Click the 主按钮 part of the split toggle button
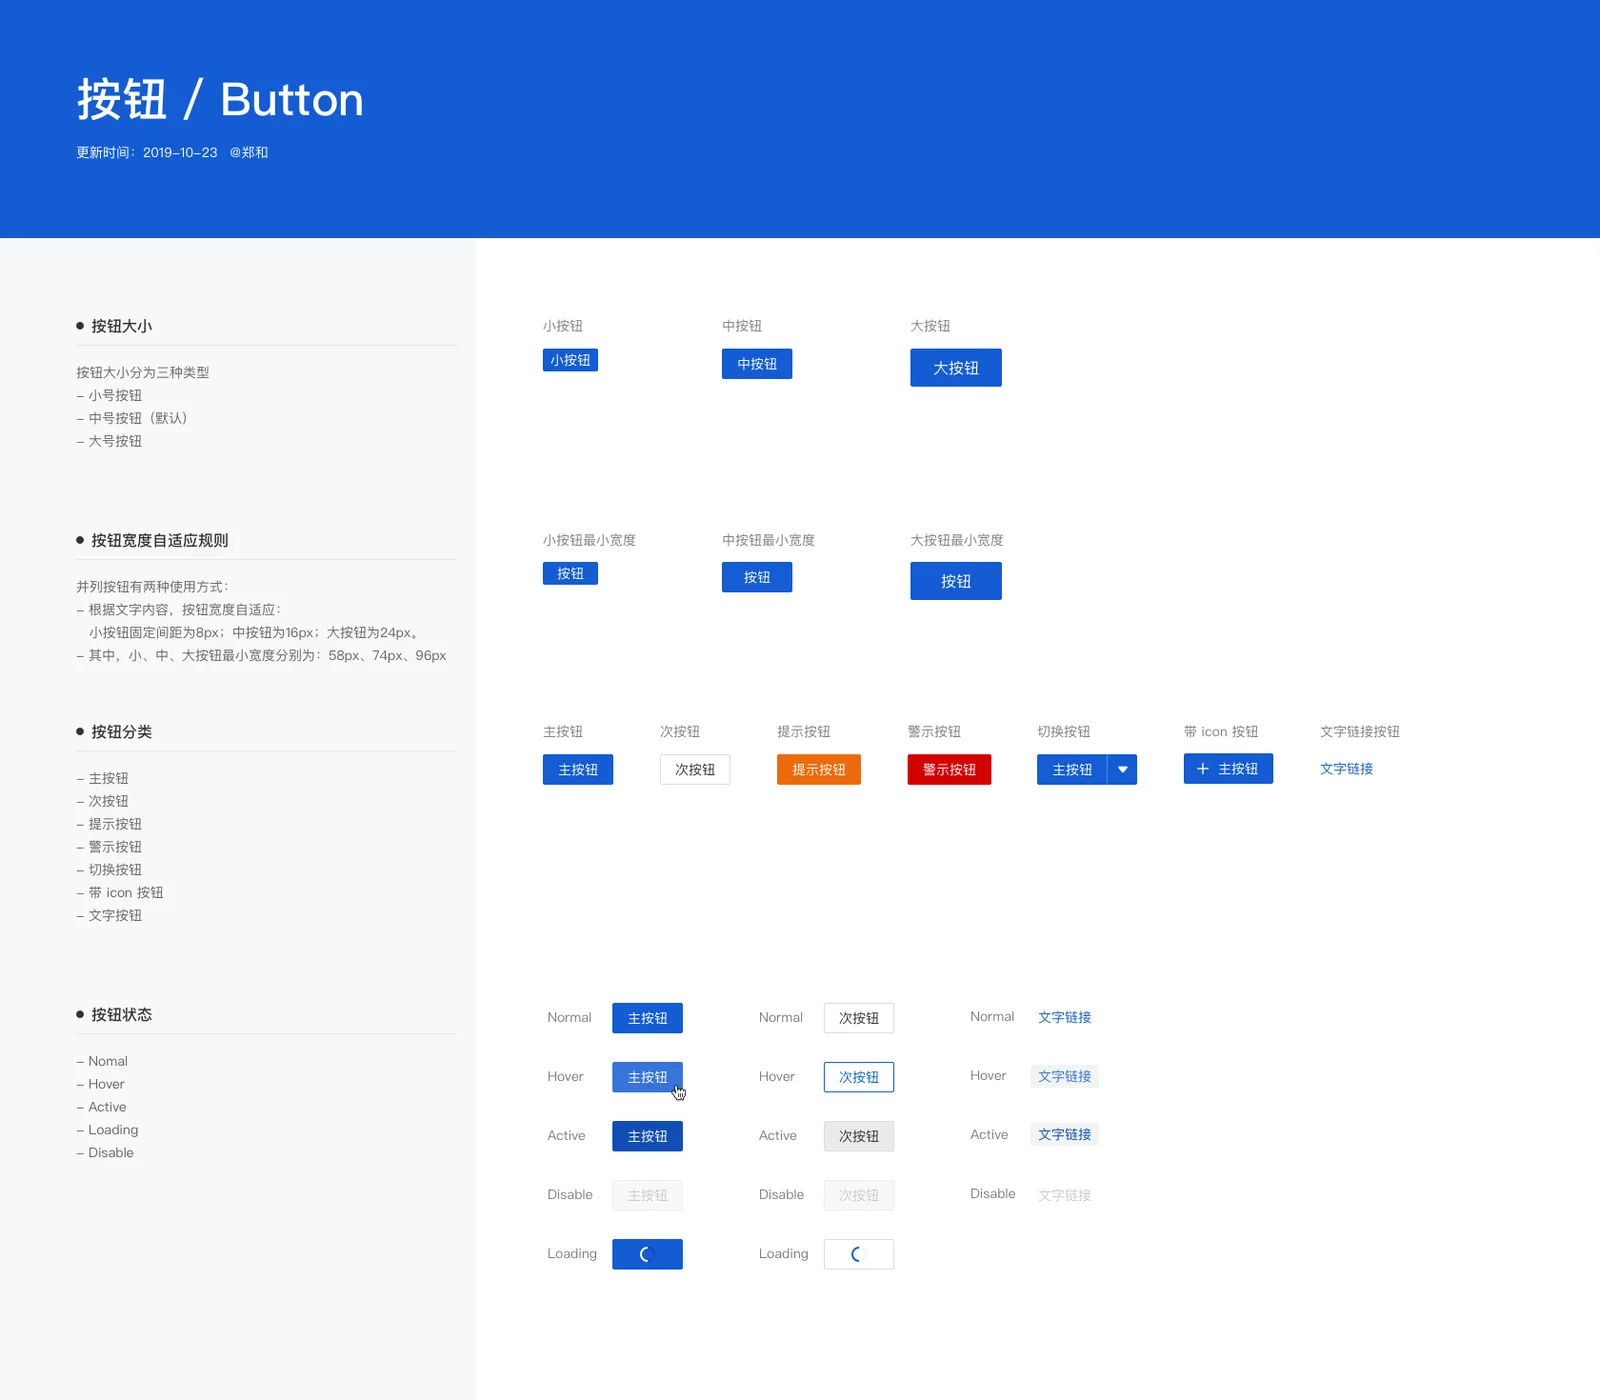 [1072, 769]
